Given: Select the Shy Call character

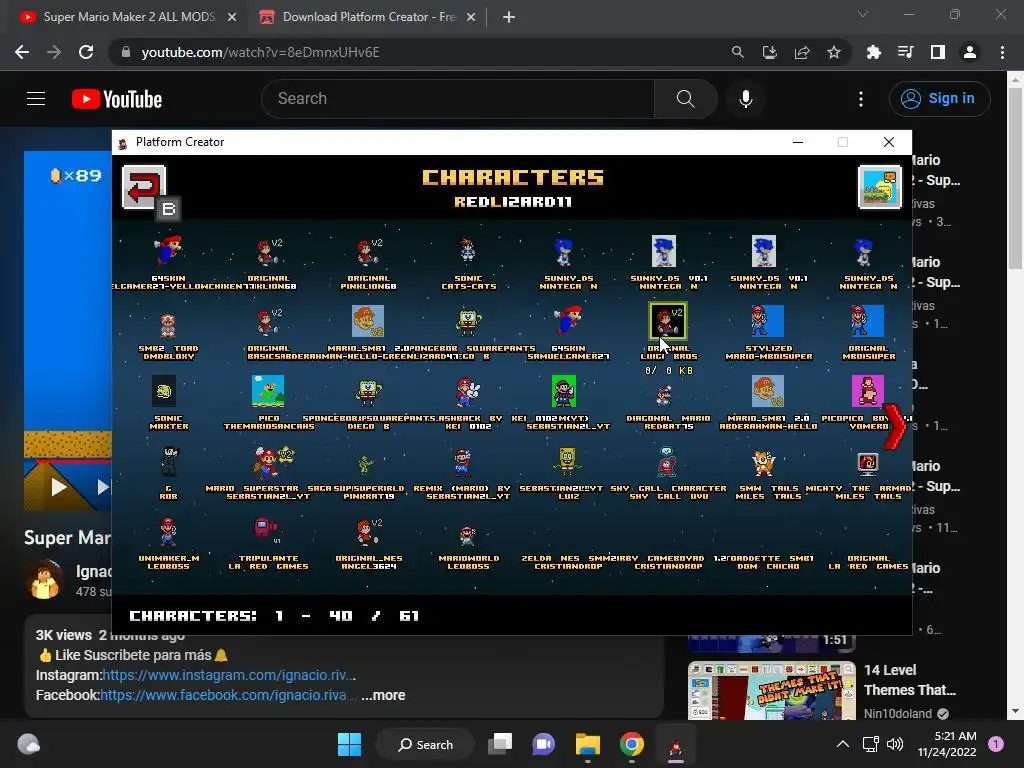Looking at the screenshot, I should point(667,462).
